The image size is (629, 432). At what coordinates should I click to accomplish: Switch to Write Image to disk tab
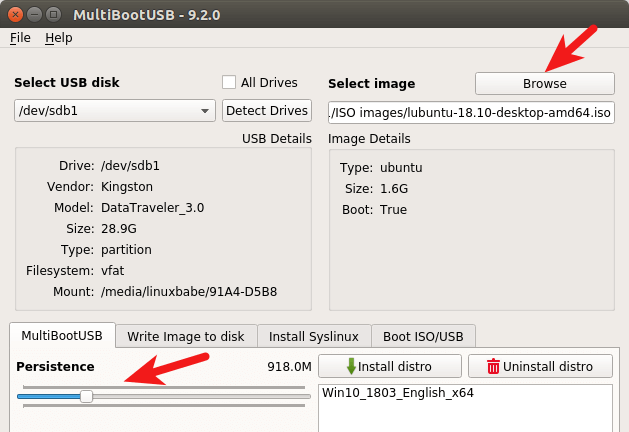pyautogui.click(x=186, y=336)
